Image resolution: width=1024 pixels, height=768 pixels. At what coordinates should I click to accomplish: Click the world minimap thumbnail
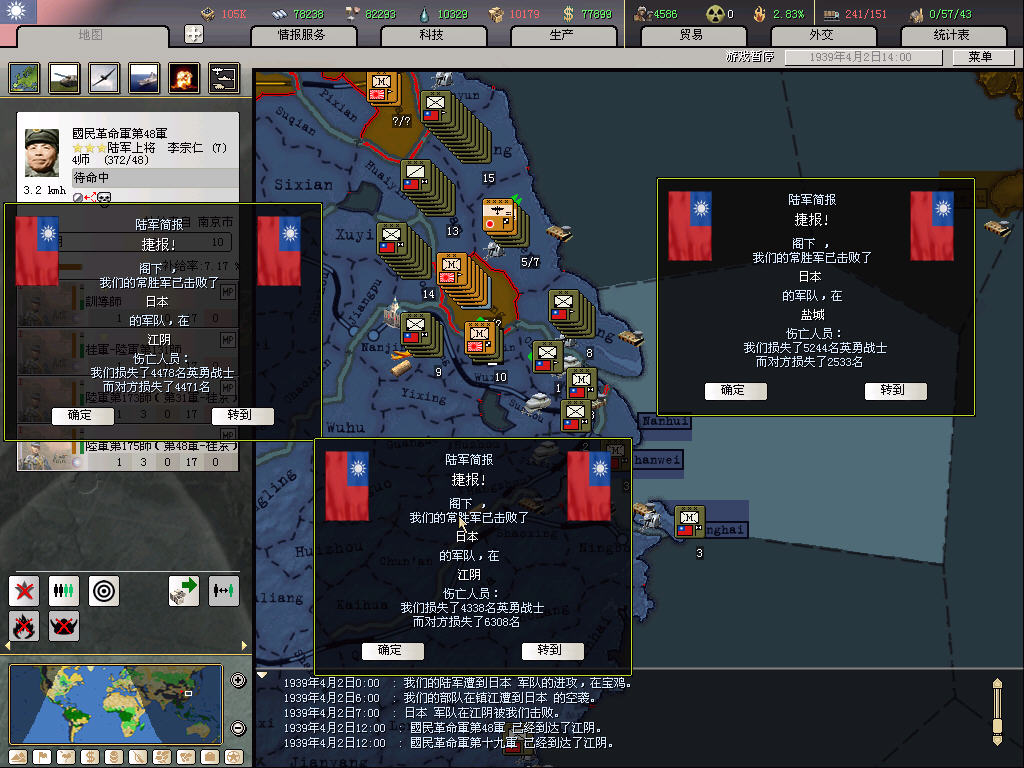(116, 704)
